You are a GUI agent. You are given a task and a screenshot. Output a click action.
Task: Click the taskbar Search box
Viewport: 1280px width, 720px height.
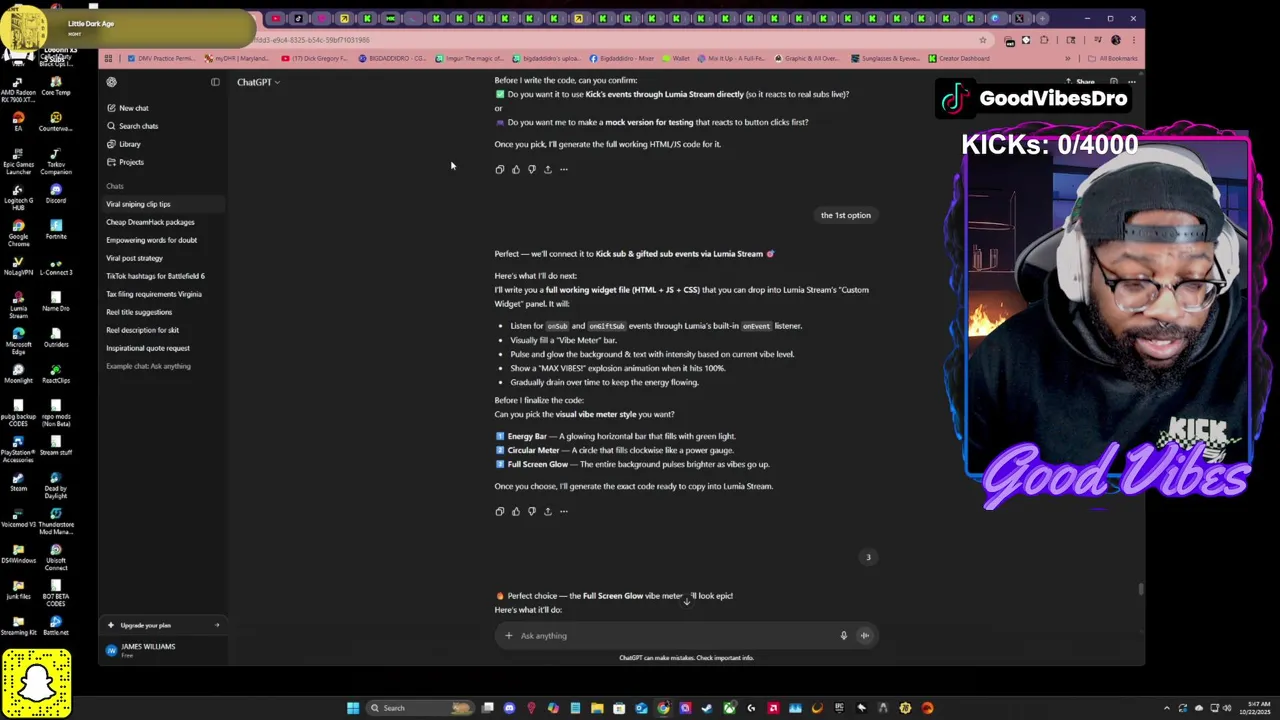(x=419, y=708)
